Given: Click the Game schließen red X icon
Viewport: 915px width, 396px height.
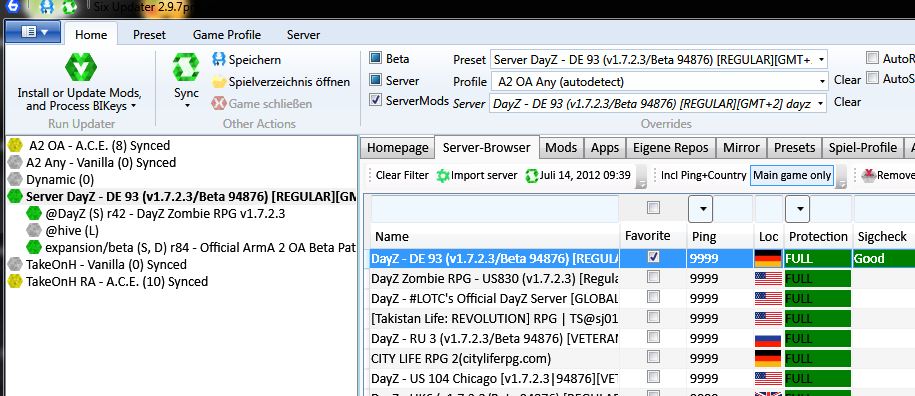Looking at the screenshot, I should click(219, 104).
